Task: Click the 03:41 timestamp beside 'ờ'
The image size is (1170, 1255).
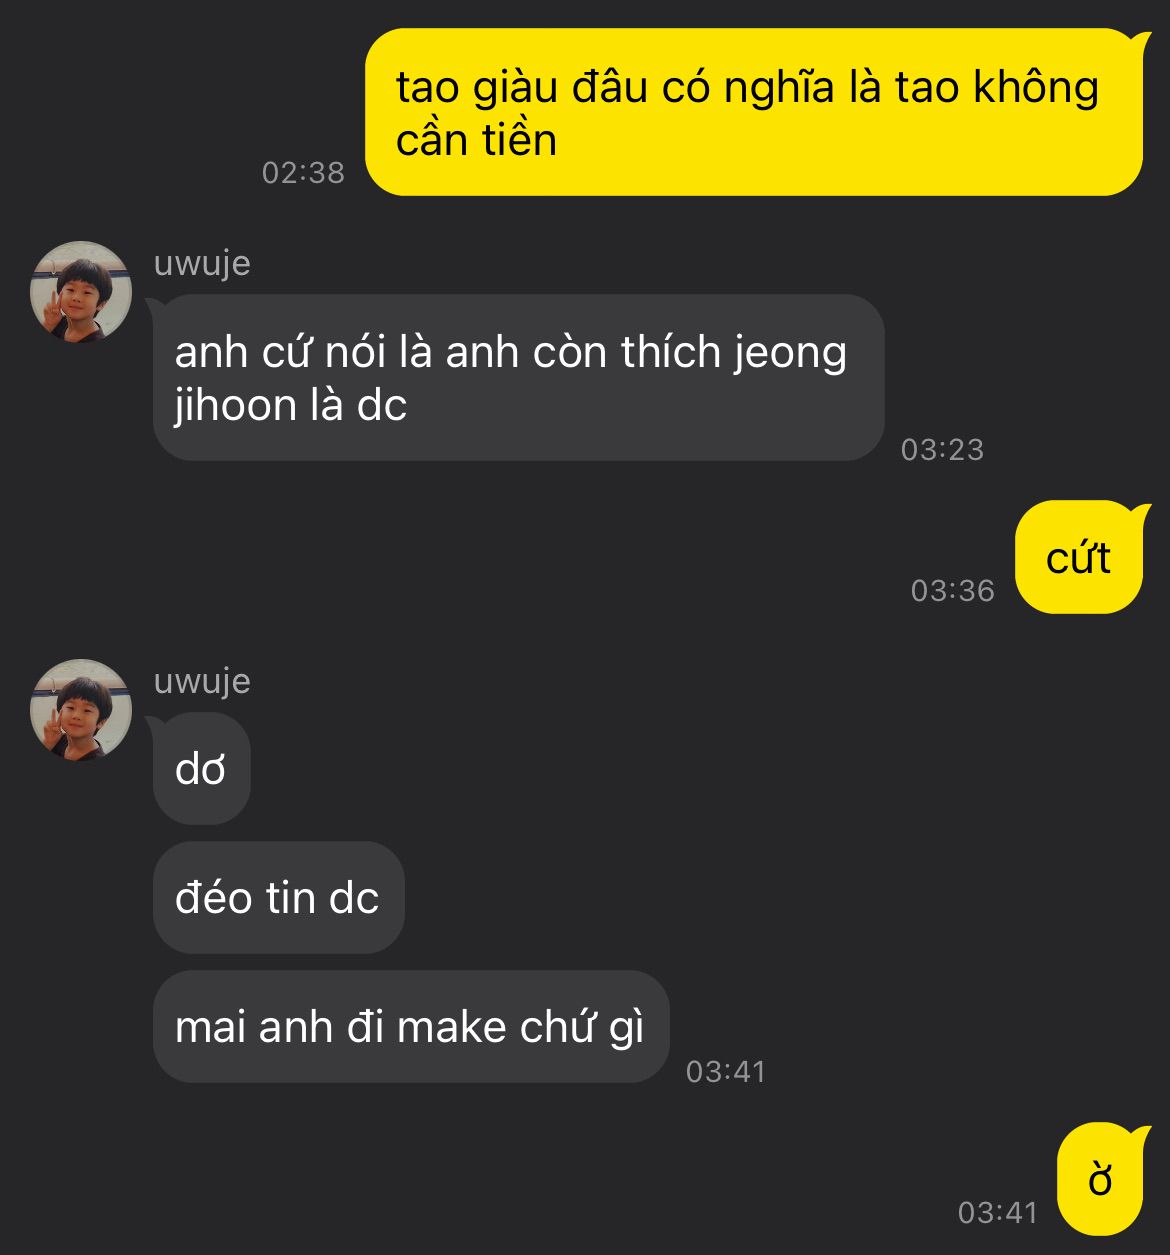Action: click(998, 1212)
